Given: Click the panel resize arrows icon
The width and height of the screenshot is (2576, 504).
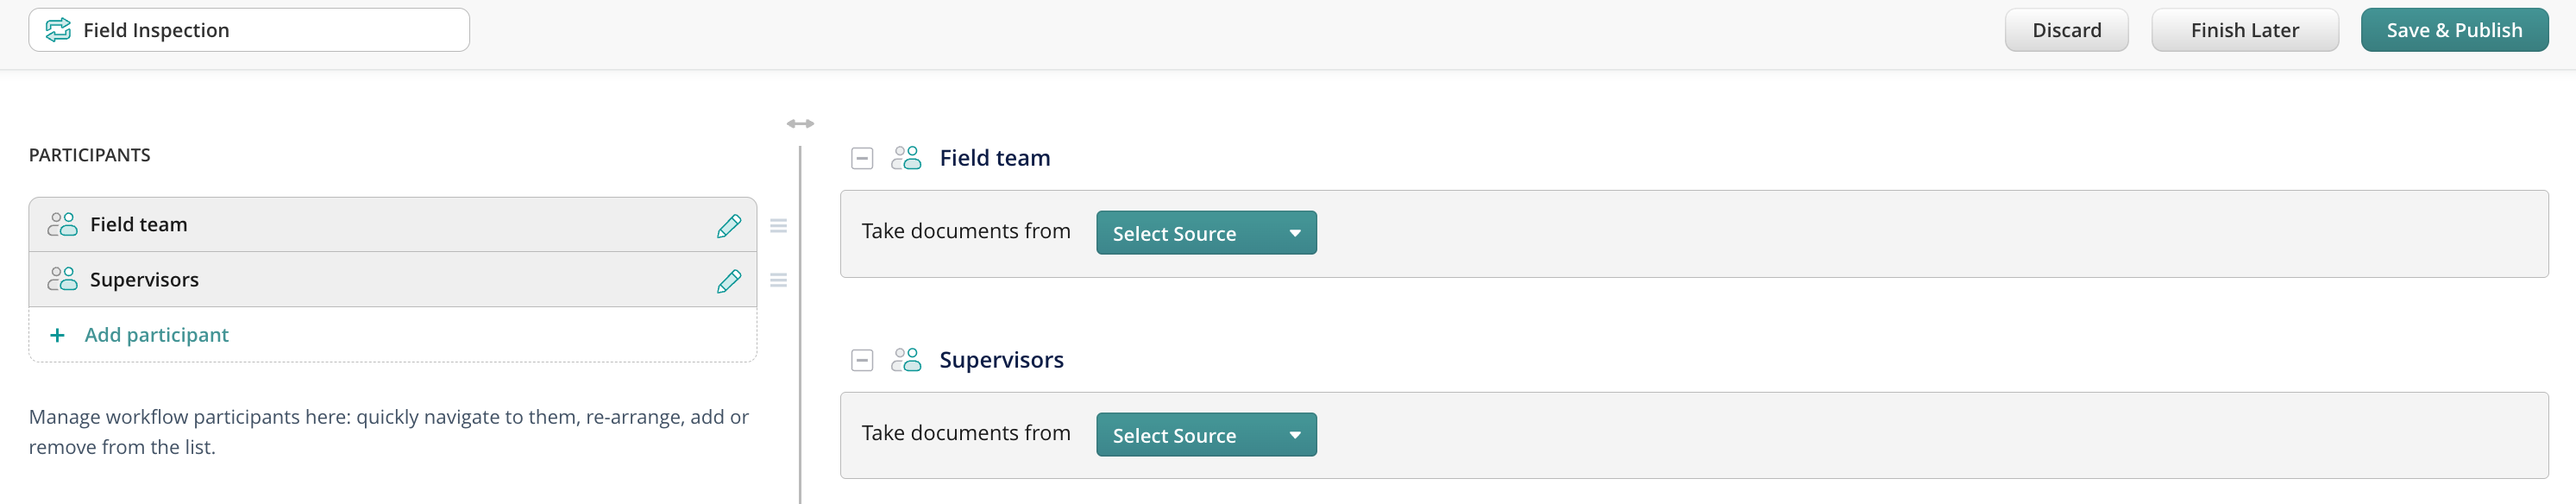Looking at the screenshot, I should click(800, 124).
